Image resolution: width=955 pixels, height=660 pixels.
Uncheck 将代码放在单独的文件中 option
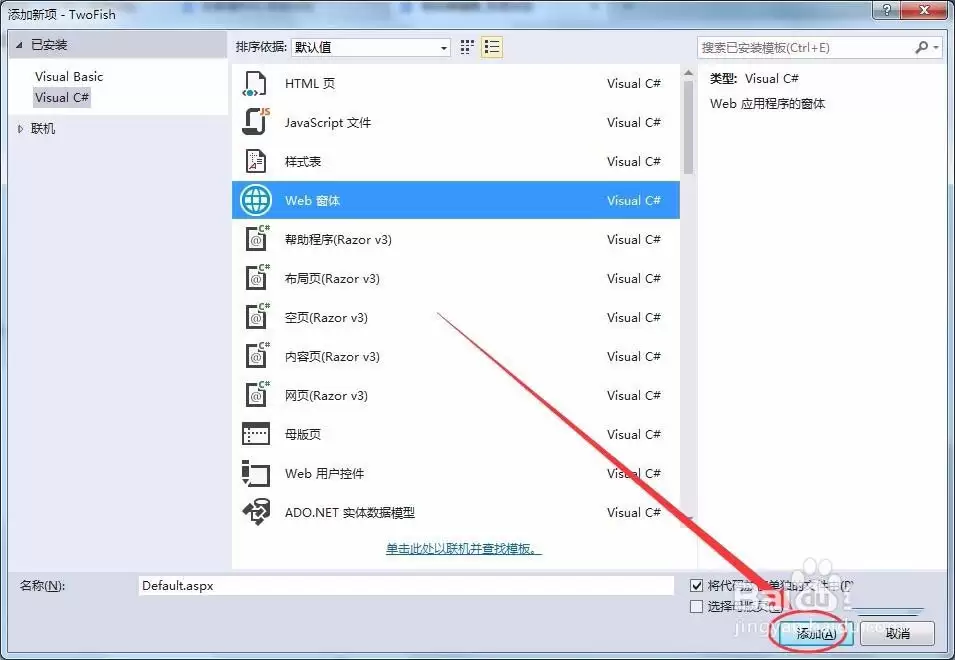(696, 585)
